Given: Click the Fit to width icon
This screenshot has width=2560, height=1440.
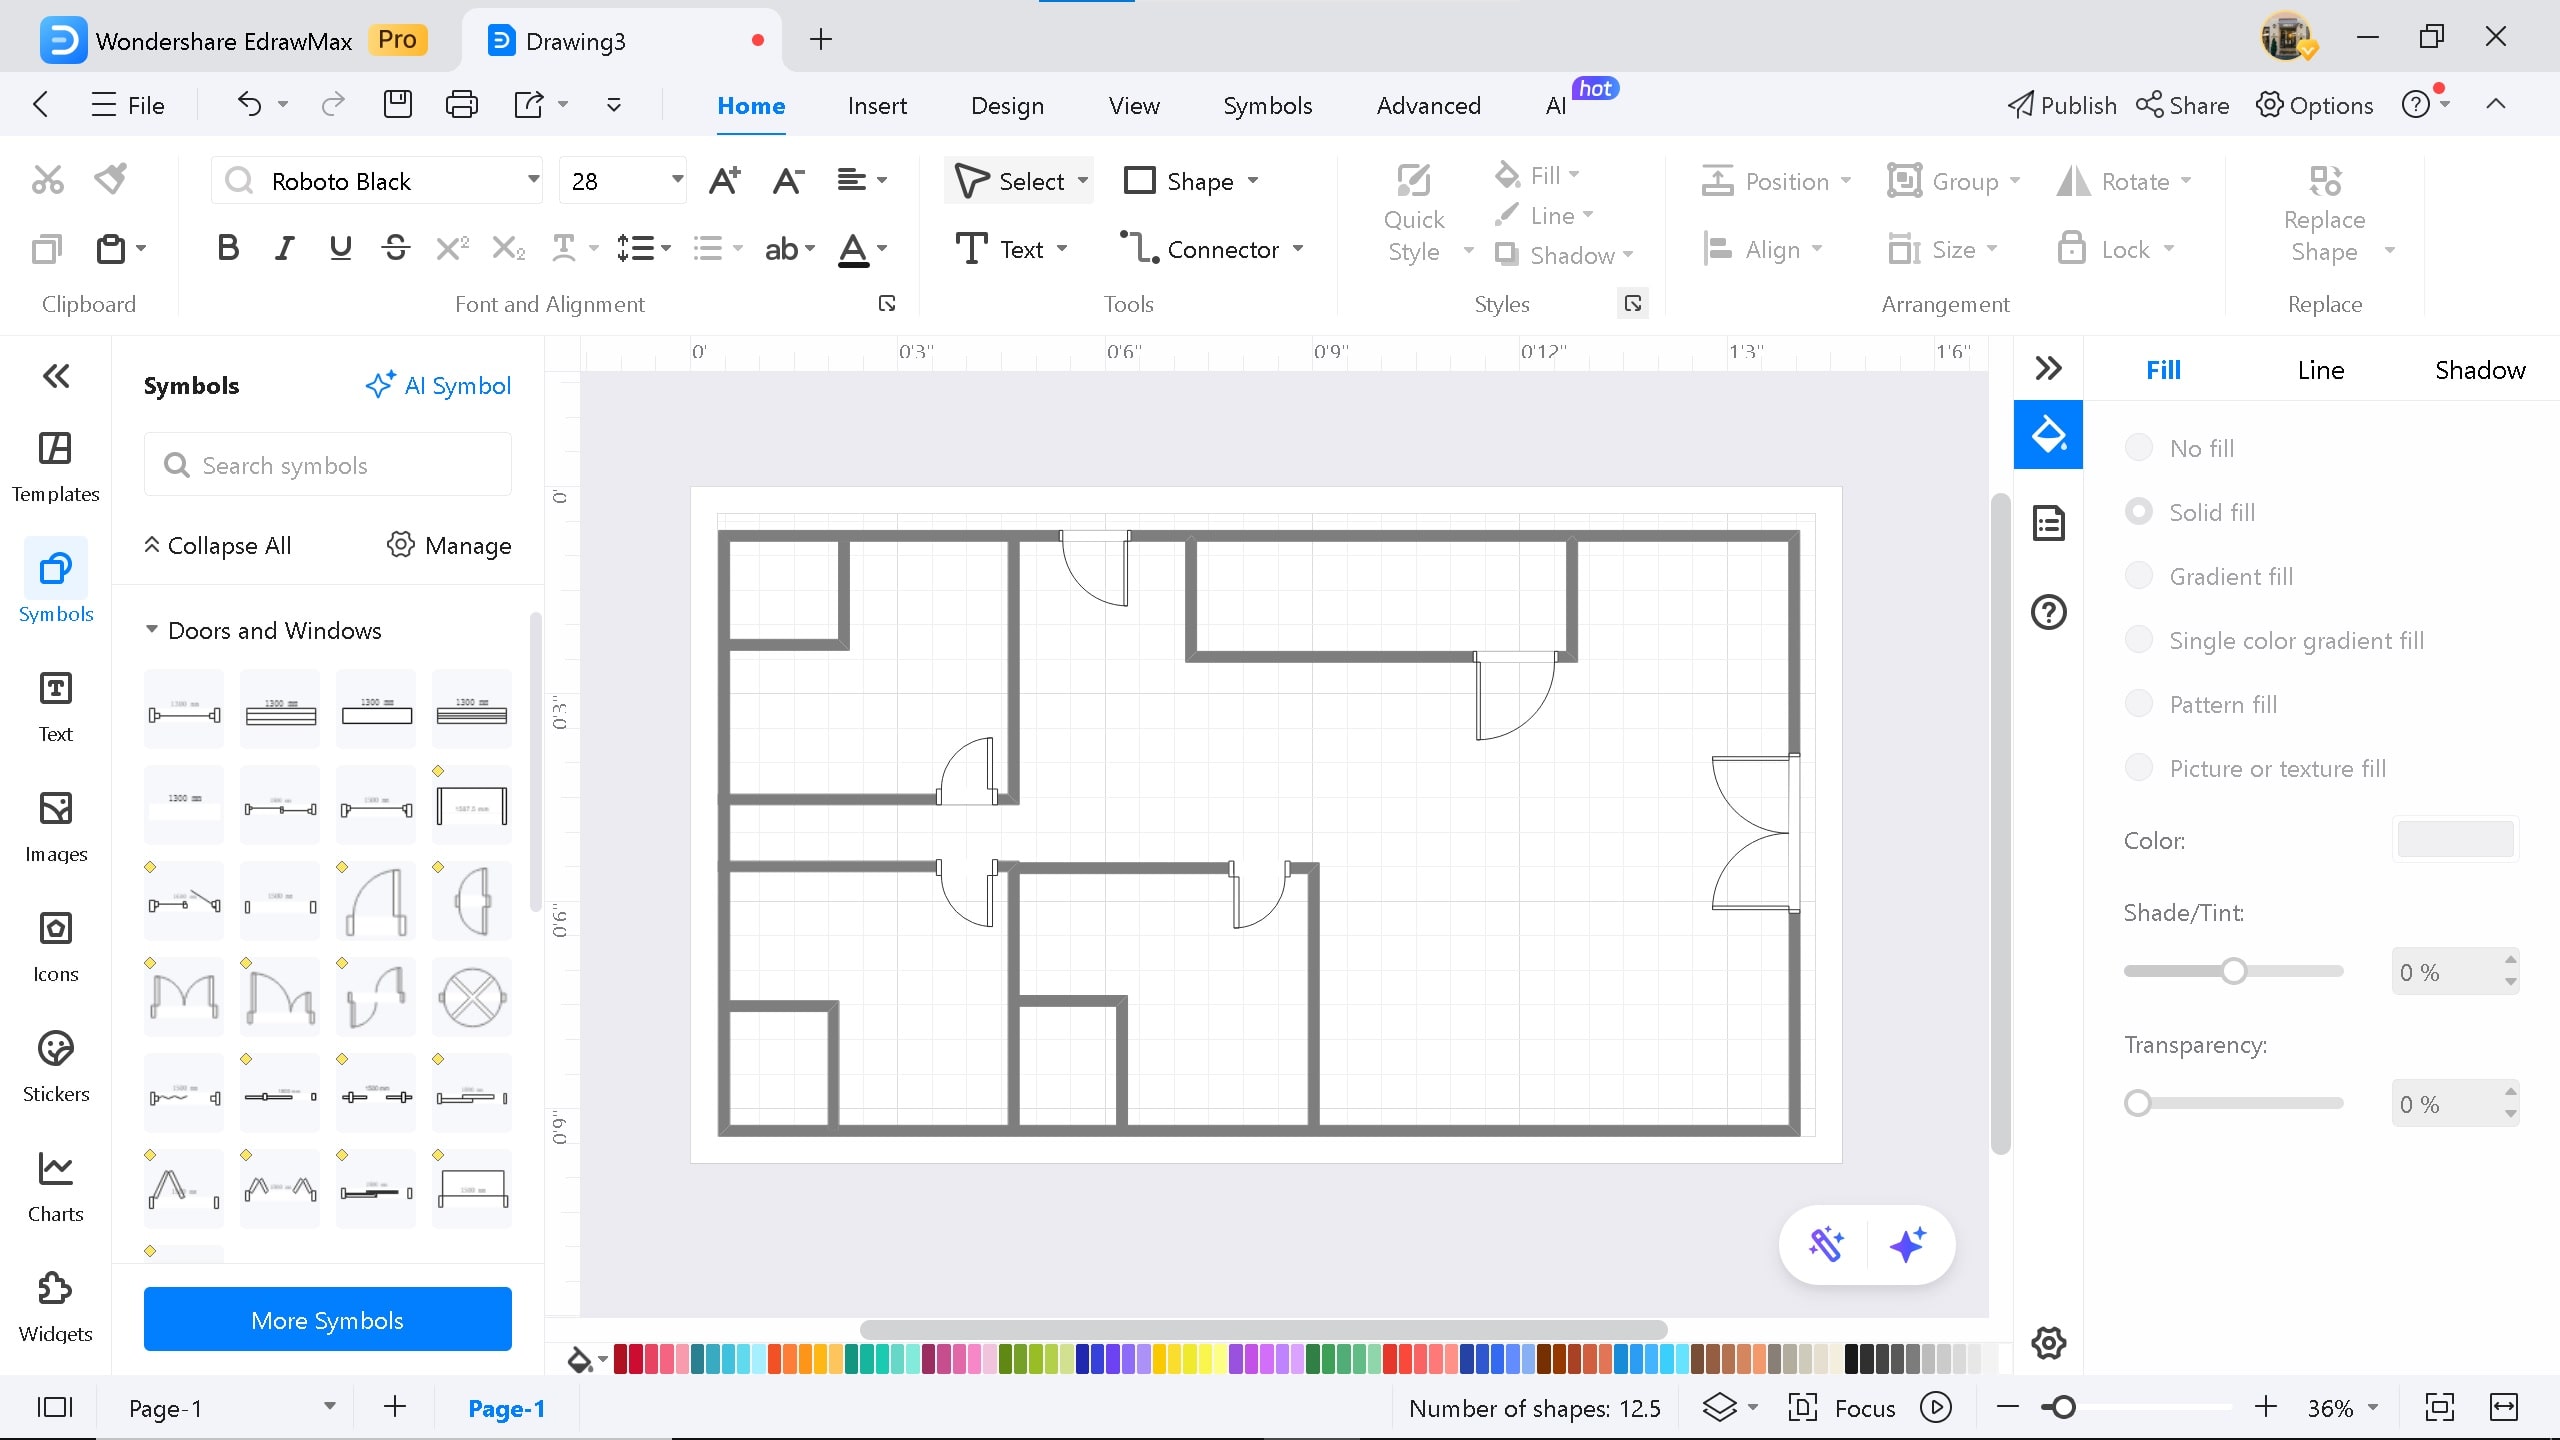Looking at the screenshot, I should click(x=2504, y=1408).
